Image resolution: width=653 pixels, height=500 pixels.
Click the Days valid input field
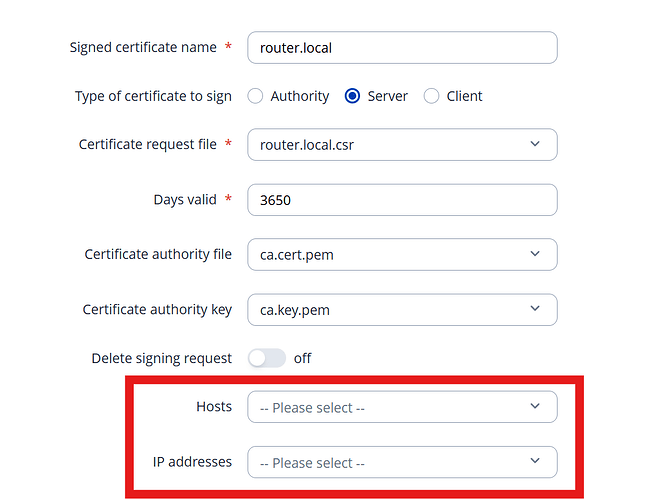401,200
